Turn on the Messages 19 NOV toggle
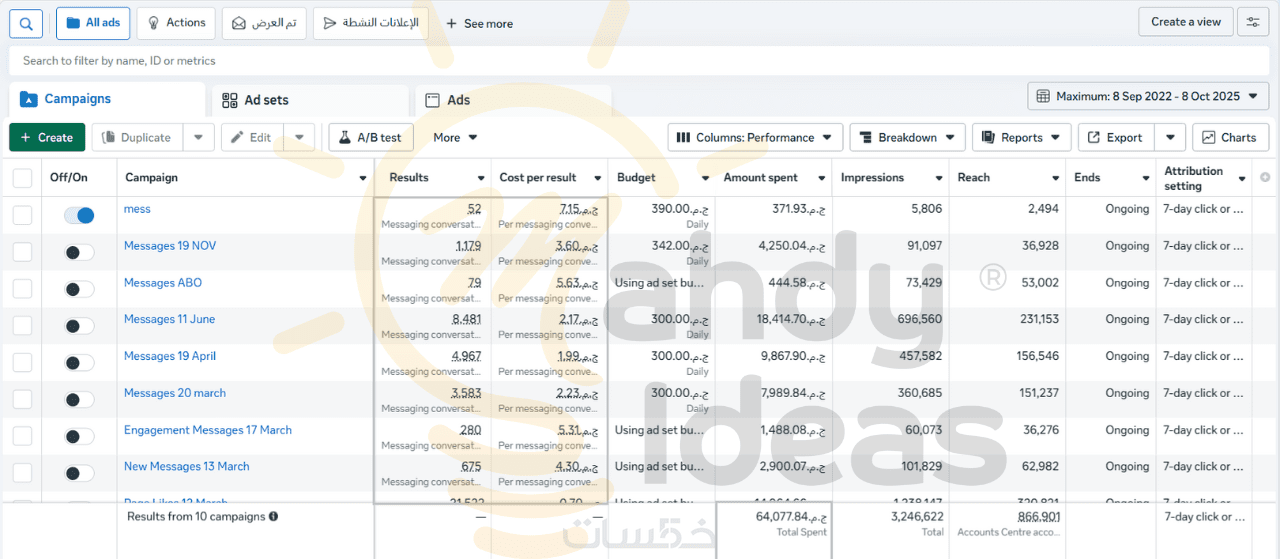 [x=79, y=252]
